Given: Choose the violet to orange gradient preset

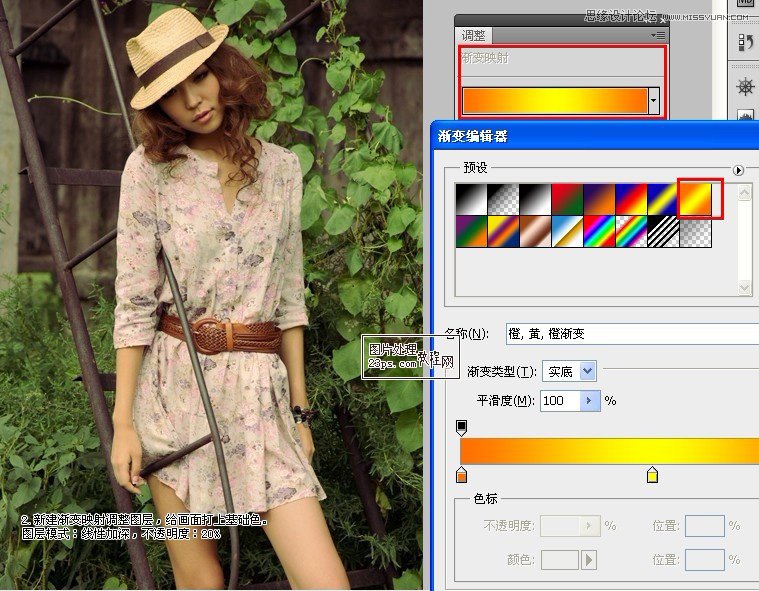Looking at the screenshot, I should (x=599, y=199).
